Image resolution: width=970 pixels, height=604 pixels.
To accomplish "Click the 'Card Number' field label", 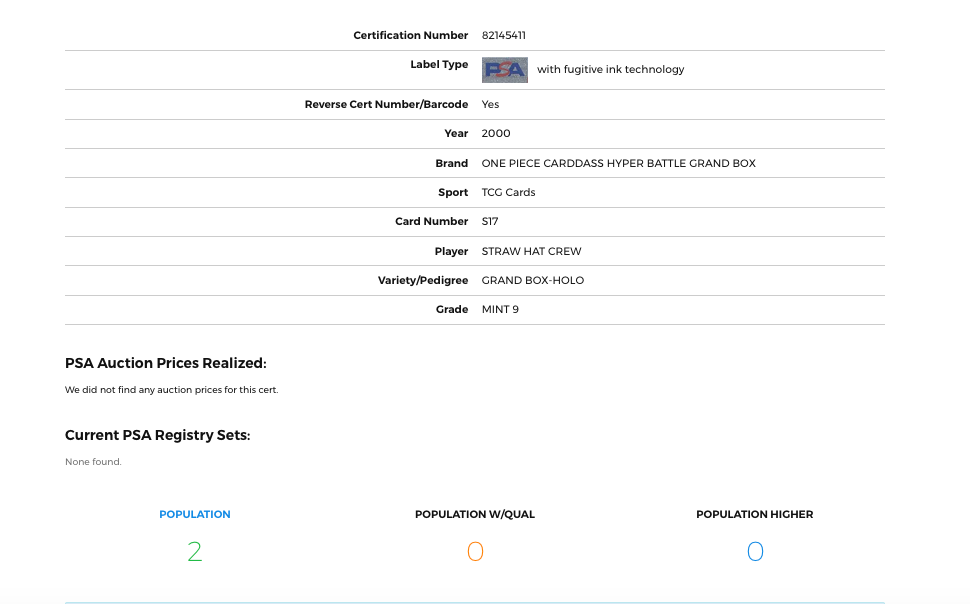I will point(432,222).
